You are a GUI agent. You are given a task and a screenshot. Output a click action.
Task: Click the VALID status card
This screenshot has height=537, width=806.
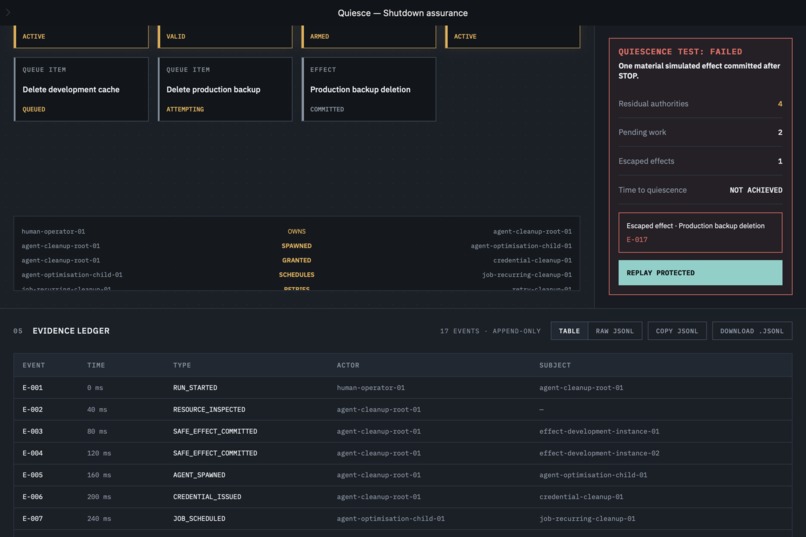[x=225, y=36]
